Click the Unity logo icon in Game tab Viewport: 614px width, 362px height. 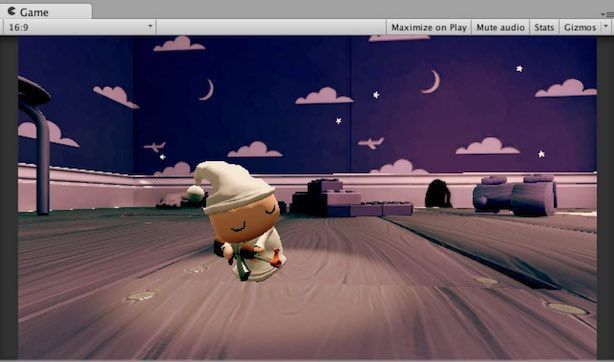[11, 11]
